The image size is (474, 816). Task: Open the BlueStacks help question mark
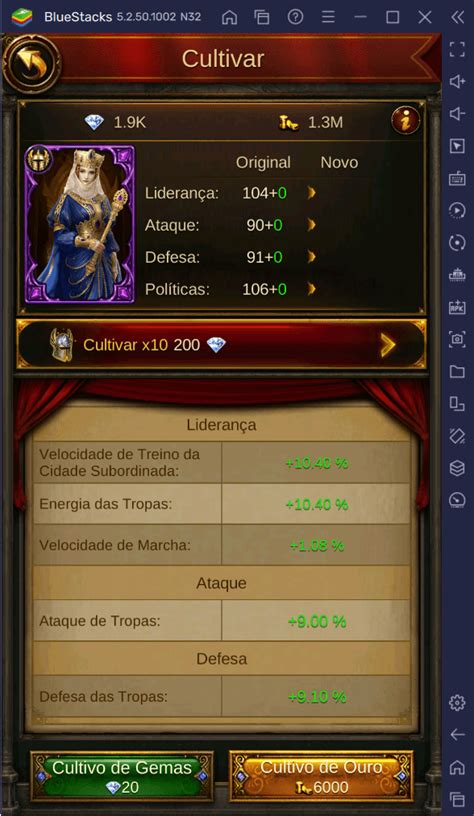pyautogui.click(x=295, y=17)
